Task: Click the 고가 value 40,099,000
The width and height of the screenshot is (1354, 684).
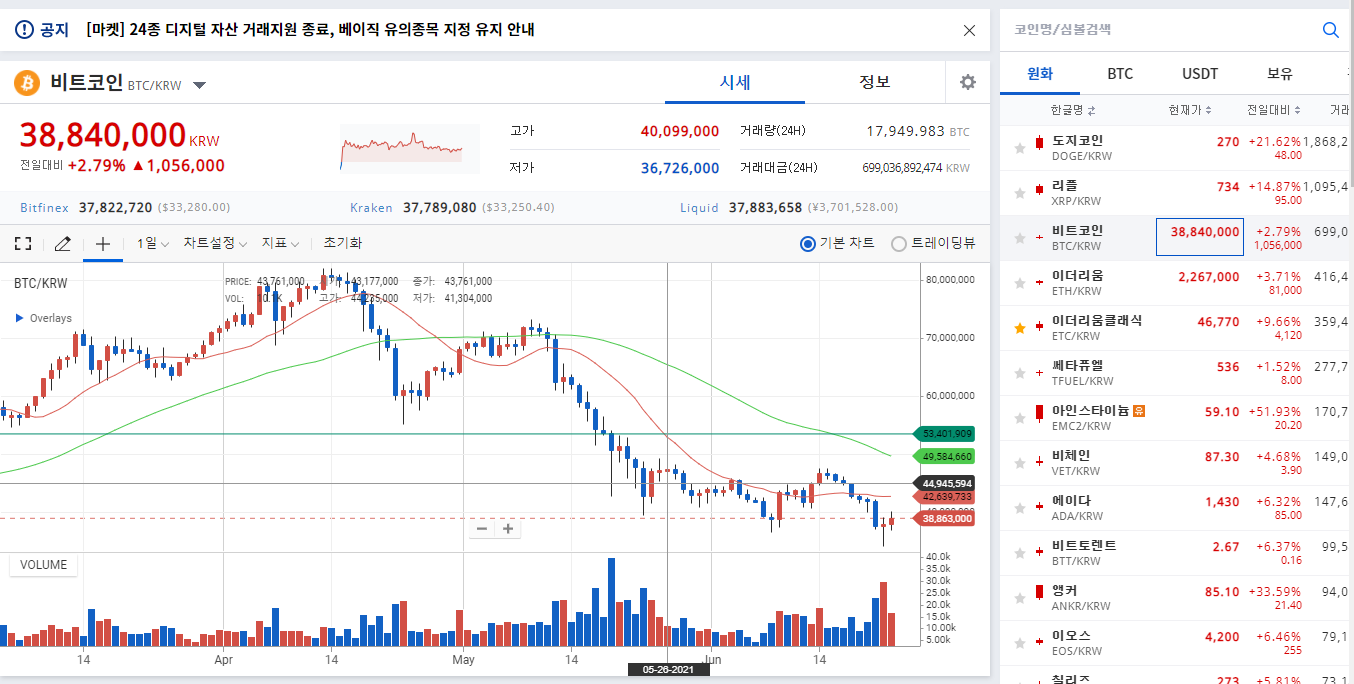Action: pos(680,131)
